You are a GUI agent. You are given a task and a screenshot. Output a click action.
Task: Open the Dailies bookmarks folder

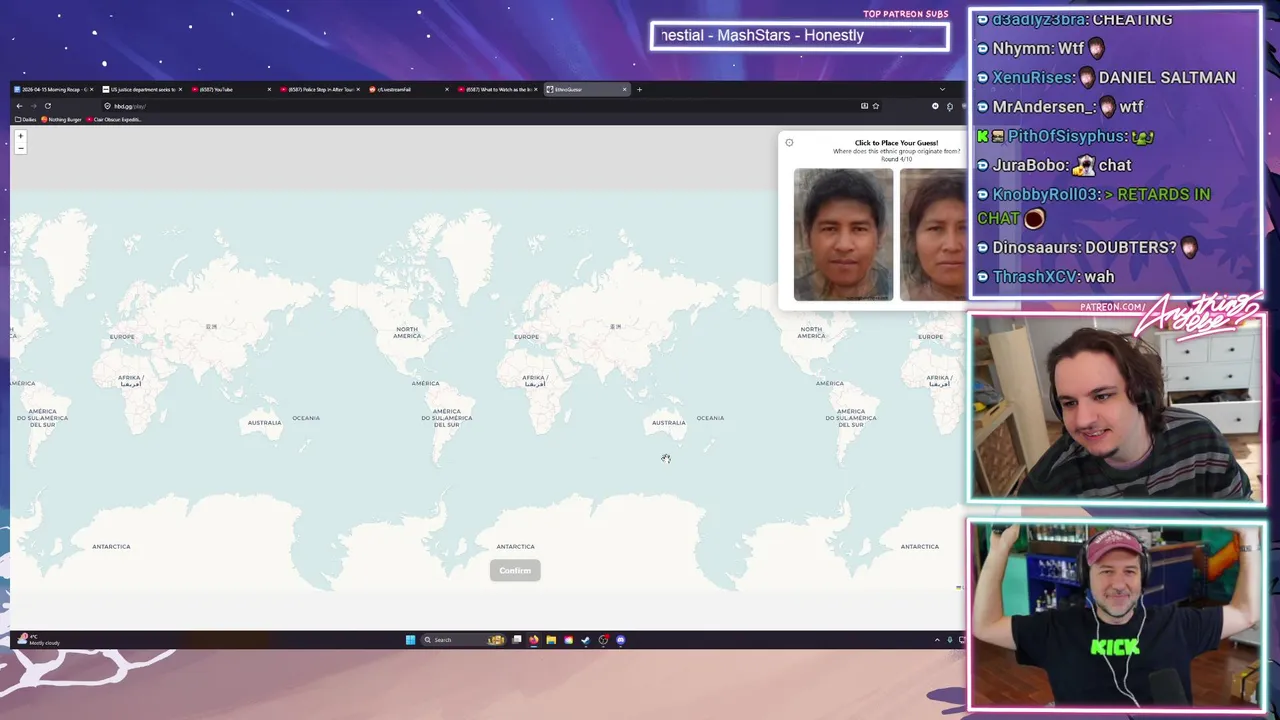tap(26, 119)
